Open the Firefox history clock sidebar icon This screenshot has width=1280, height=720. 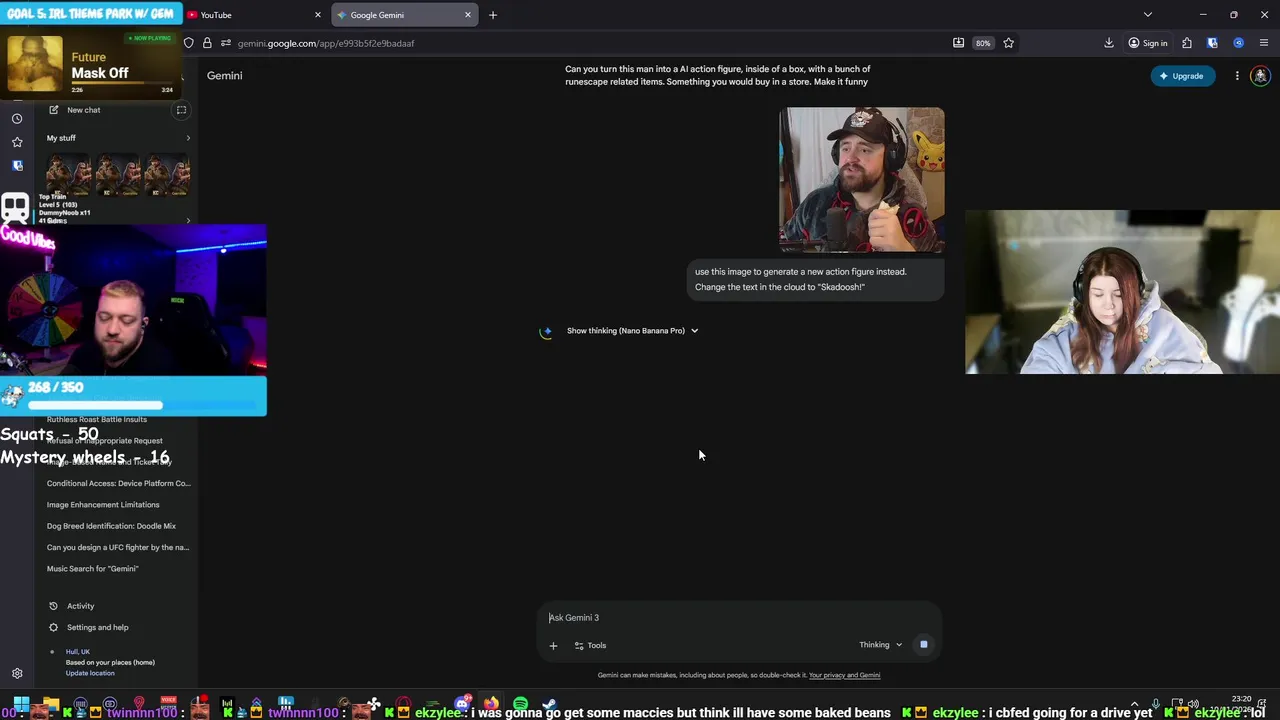17,118
